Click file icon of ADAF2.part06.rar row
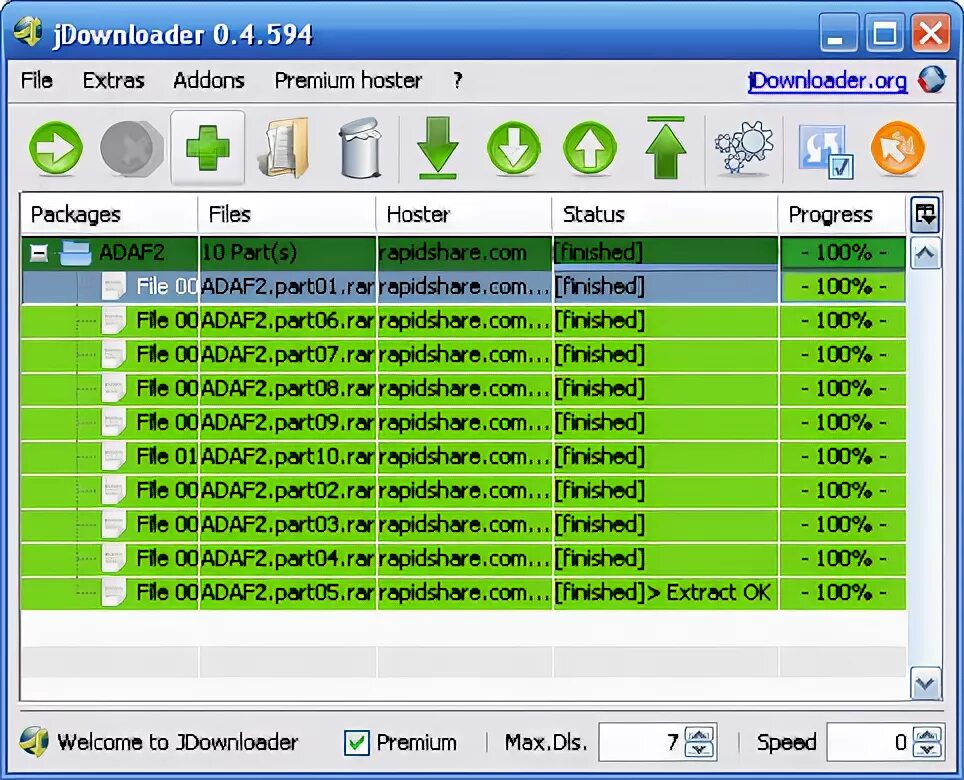The width and height of the screenshot is (964, 780). point(113,321)
